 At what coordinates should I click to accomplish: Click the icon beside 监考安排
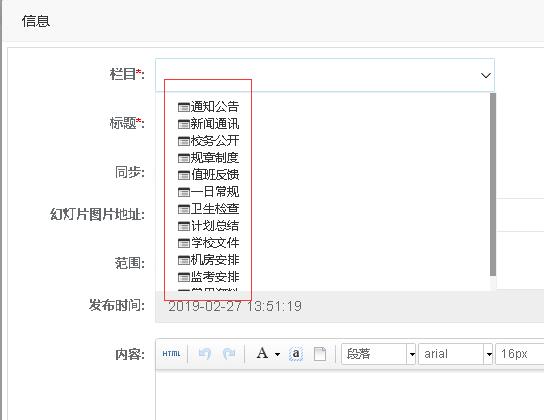click(x=184, y=277)
